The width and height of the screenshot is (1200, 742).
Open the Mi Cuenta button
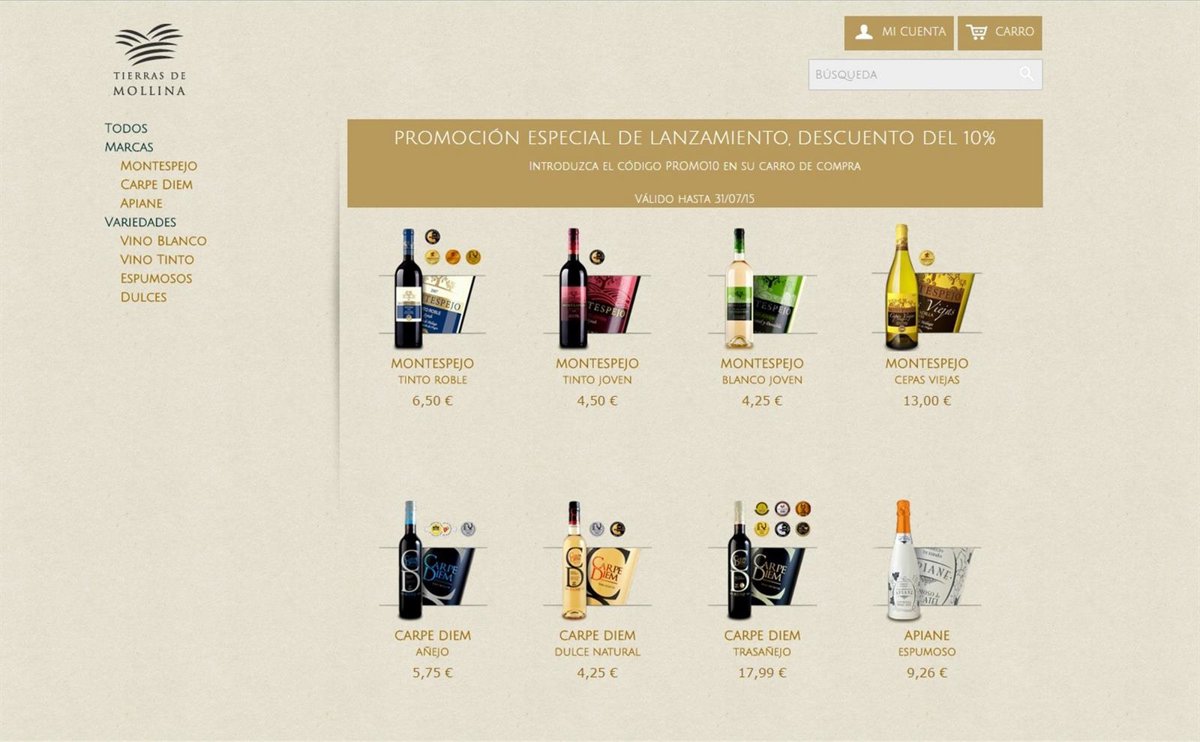tap(898, 32)
